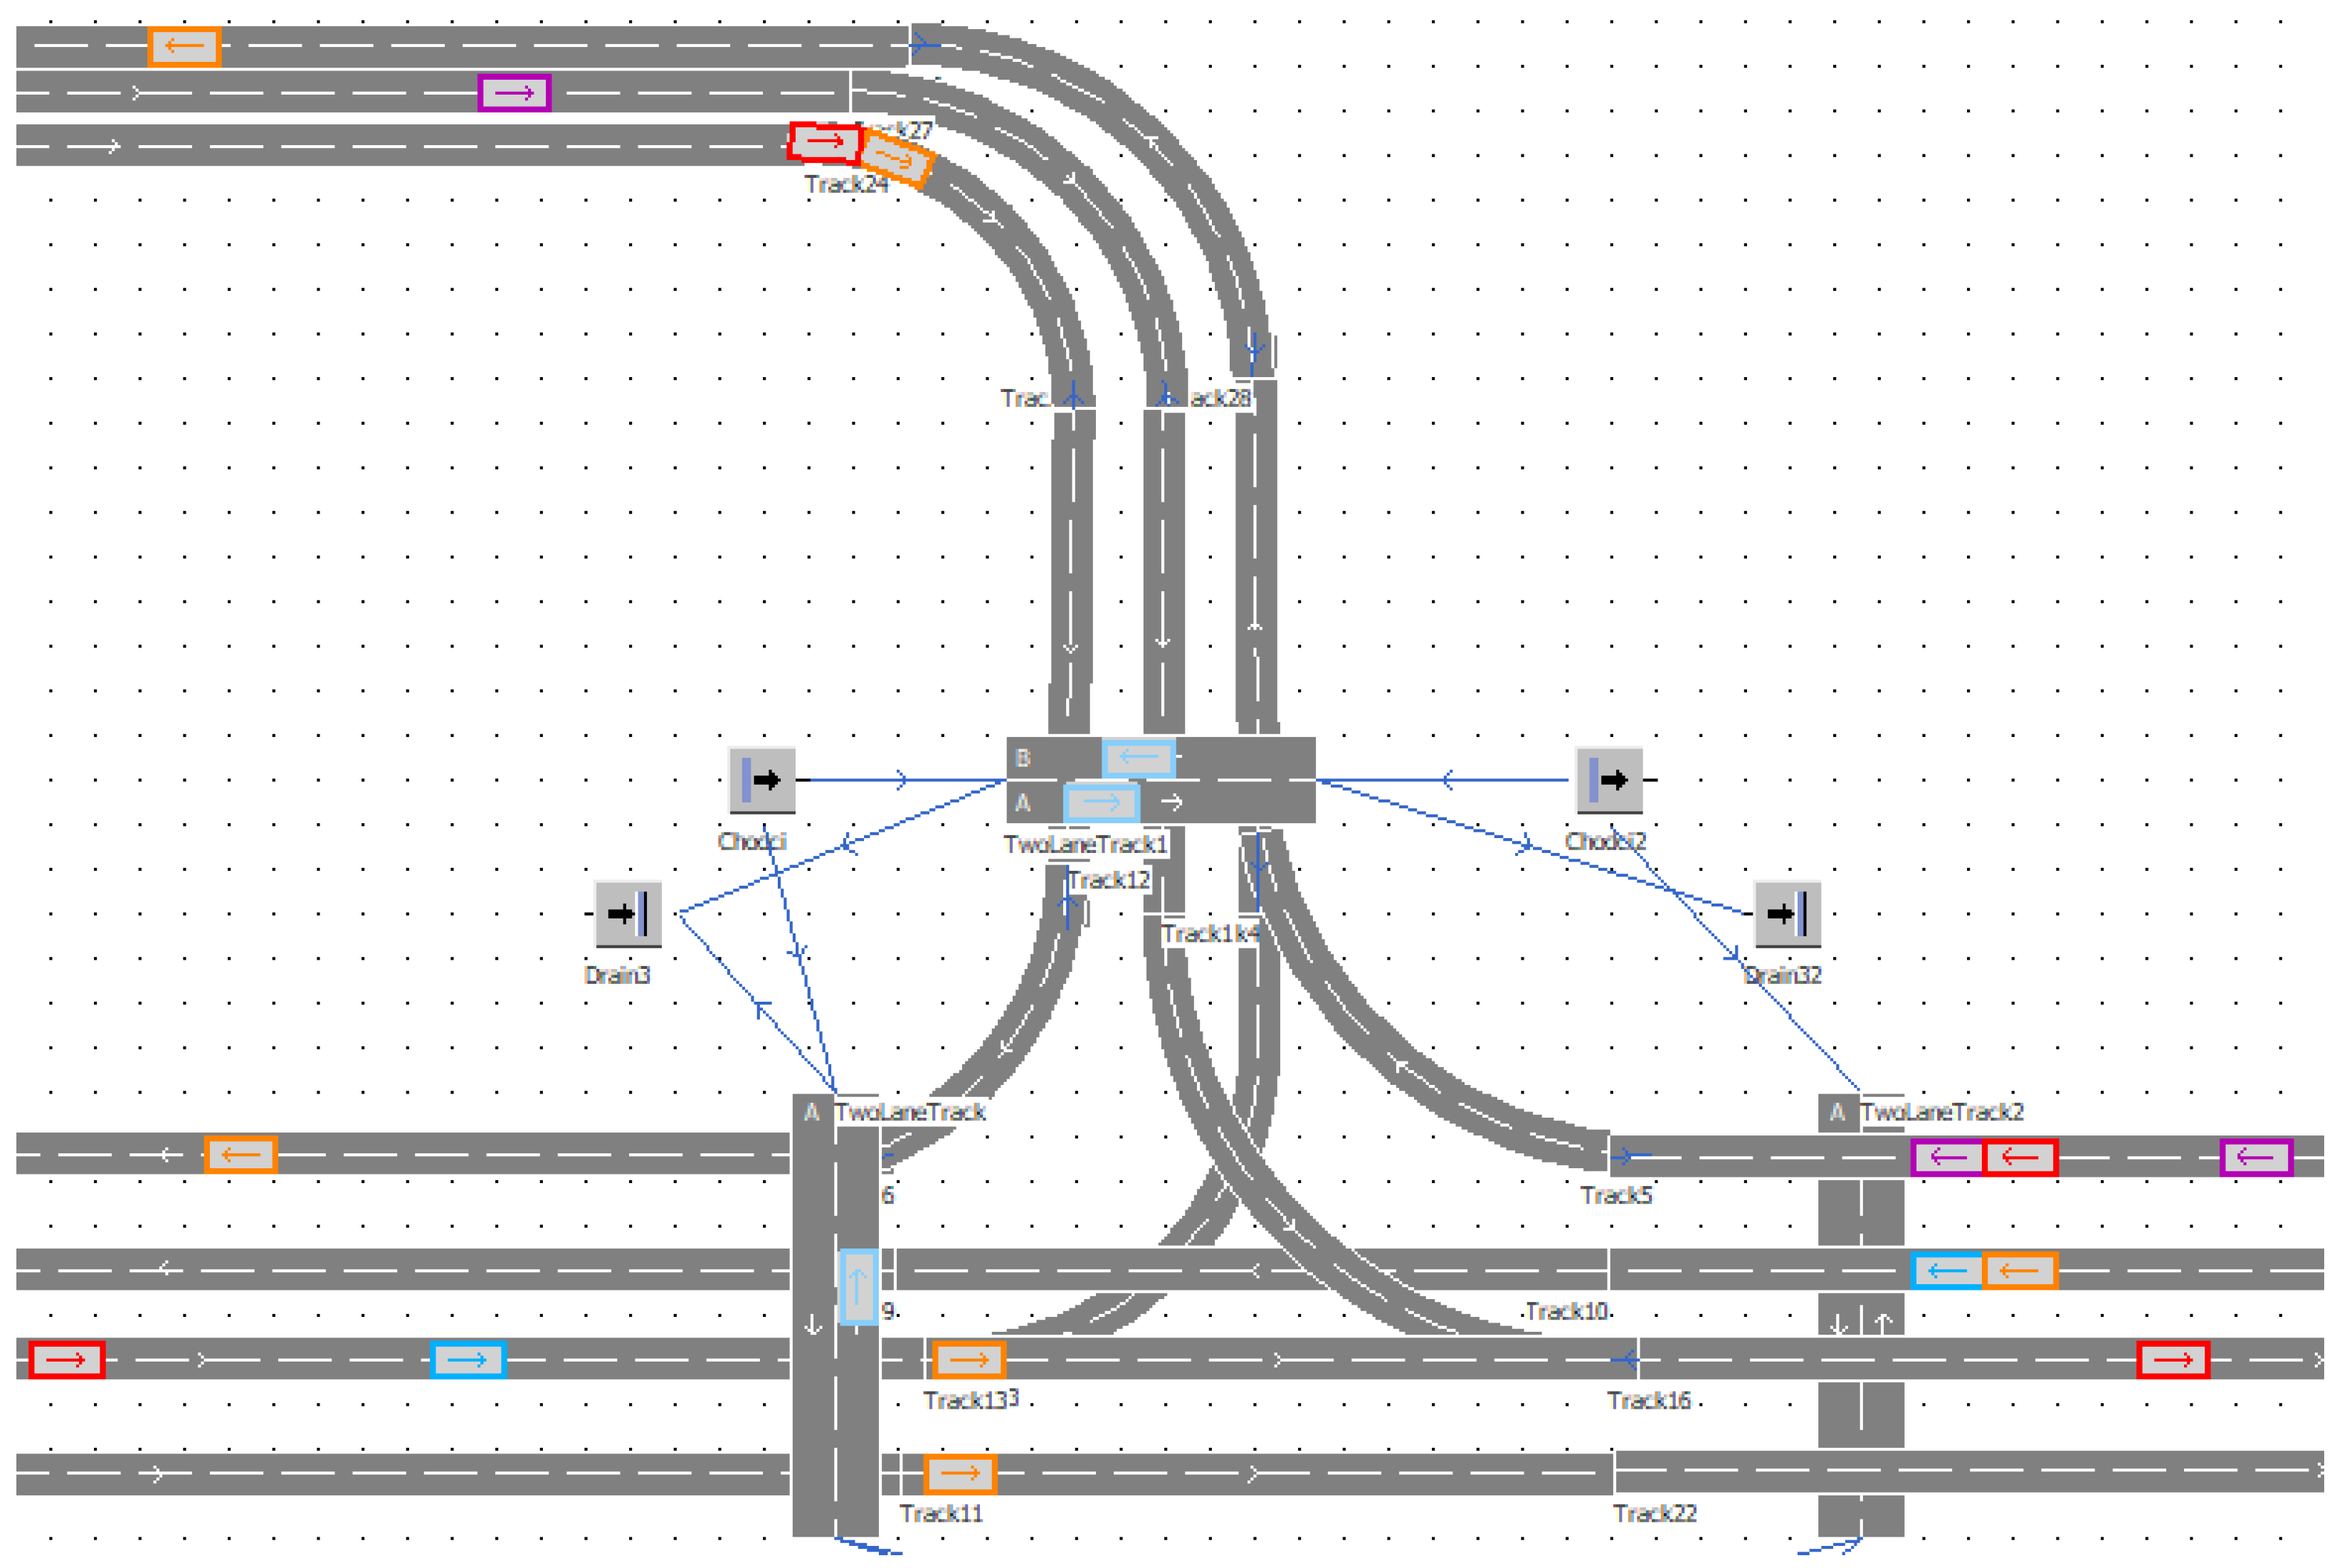The image size is (2342, 1568).
Task: Click the red vehicle next to Track24
Action: click(x=824, y=142)
